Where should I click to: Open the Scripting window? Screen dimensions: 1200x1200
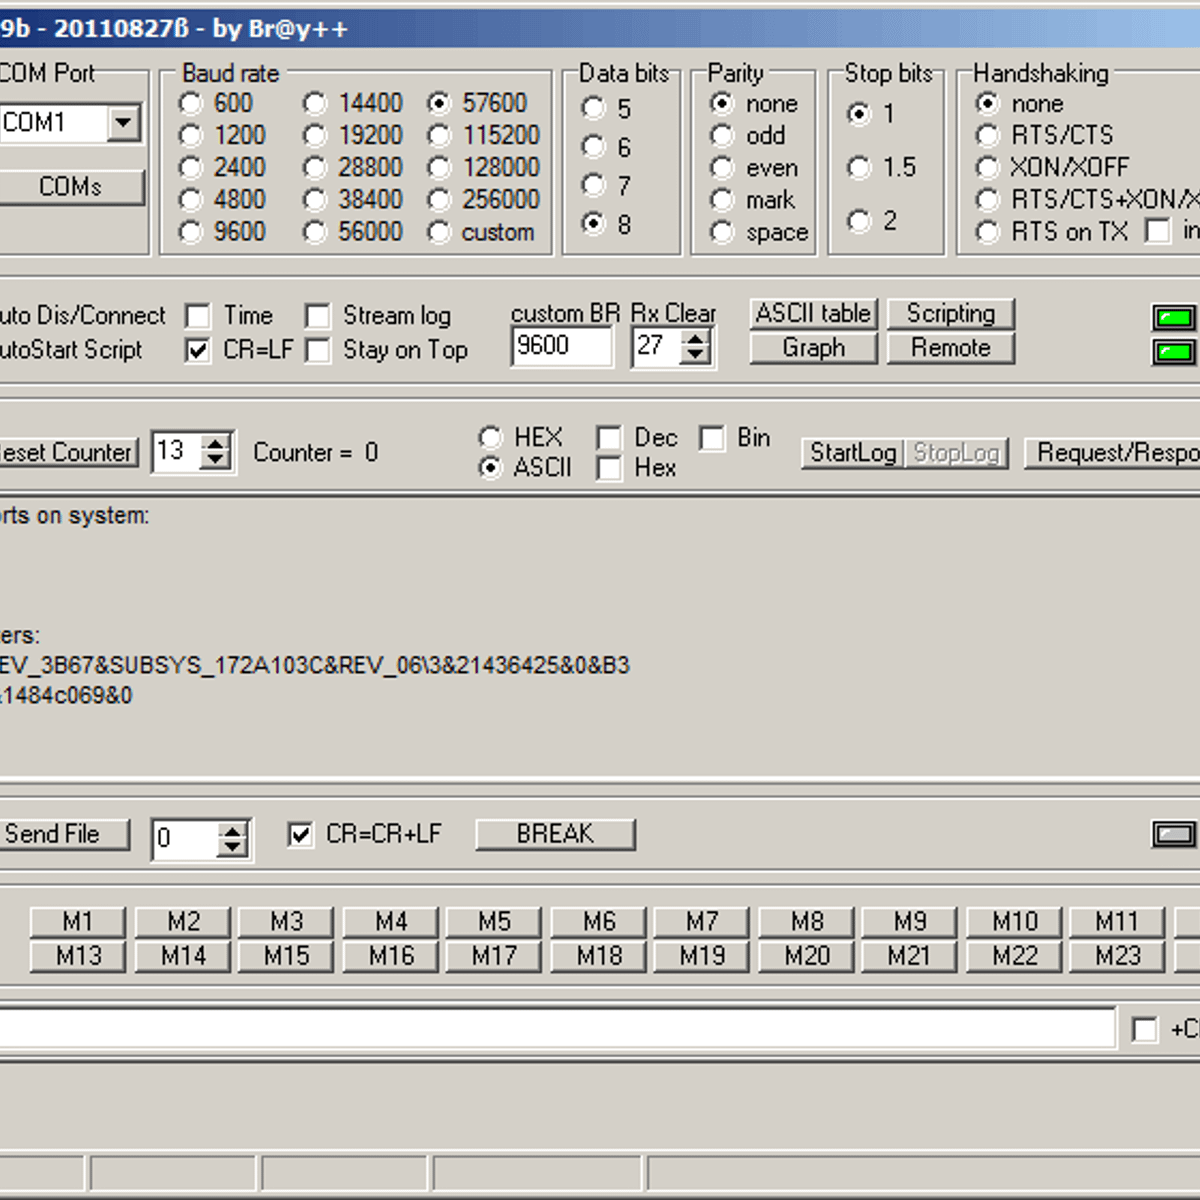(x=950, y=314)
